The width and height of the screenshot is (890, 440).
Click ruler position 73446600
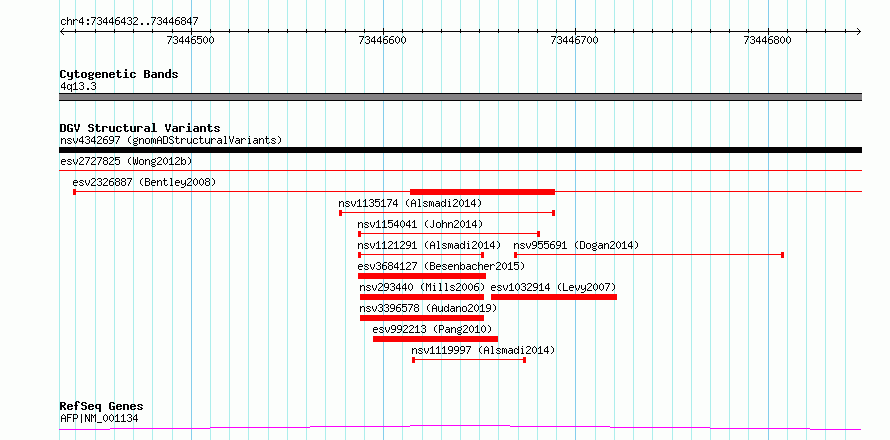(383, 40)
